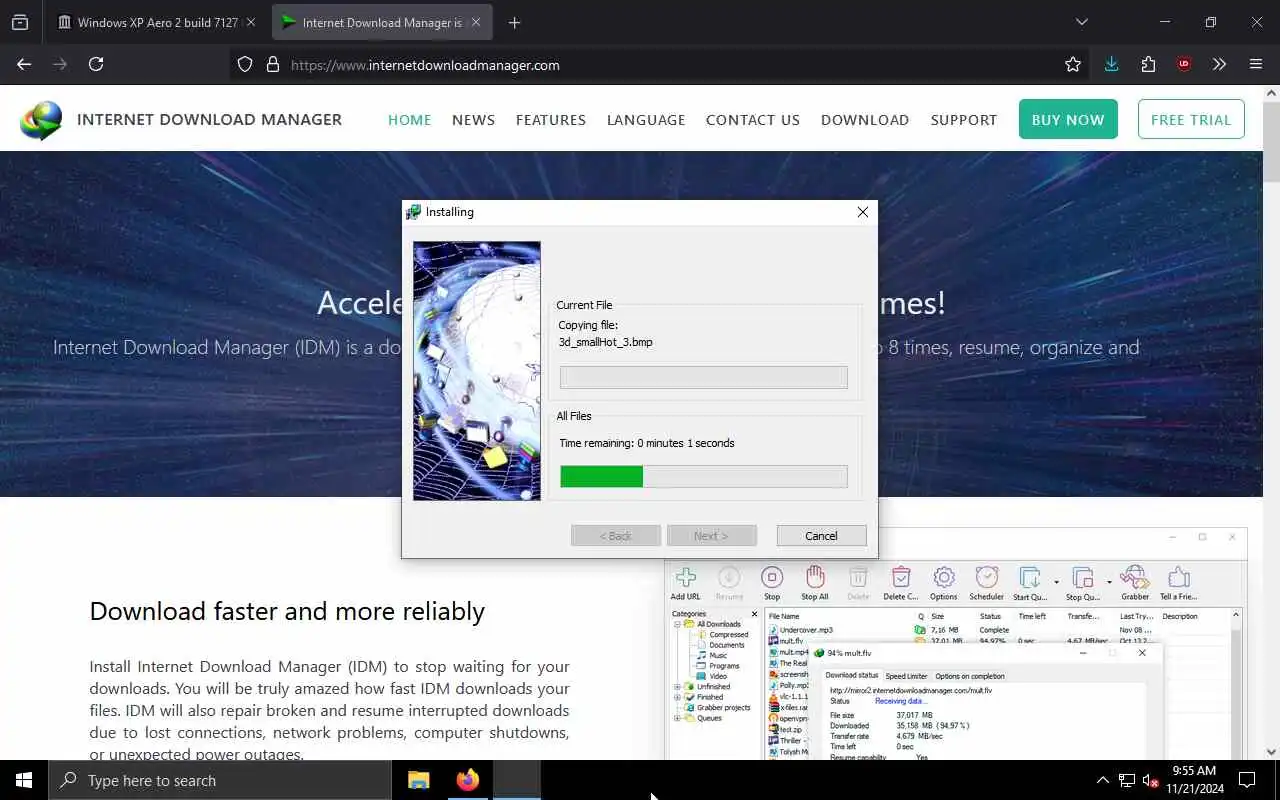
Task: Click the green BUY NOW button
Action: pyautogui.click(x=1068, y=119)
